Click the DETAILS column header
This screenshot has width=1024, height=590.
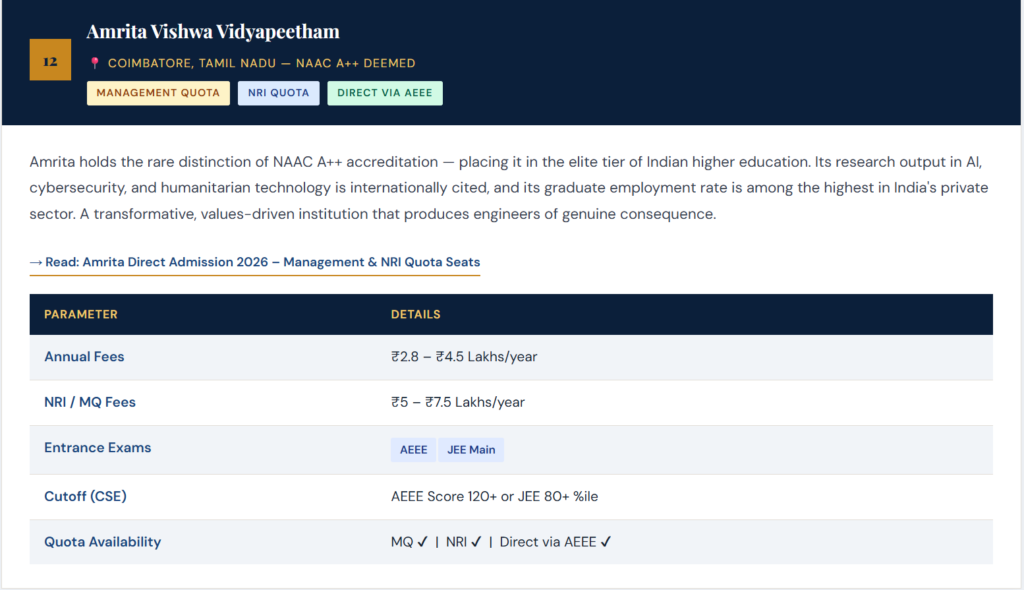click(415, 314)
